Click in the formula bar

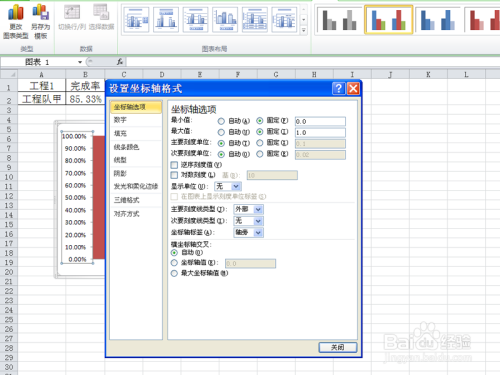pos(313,62)
